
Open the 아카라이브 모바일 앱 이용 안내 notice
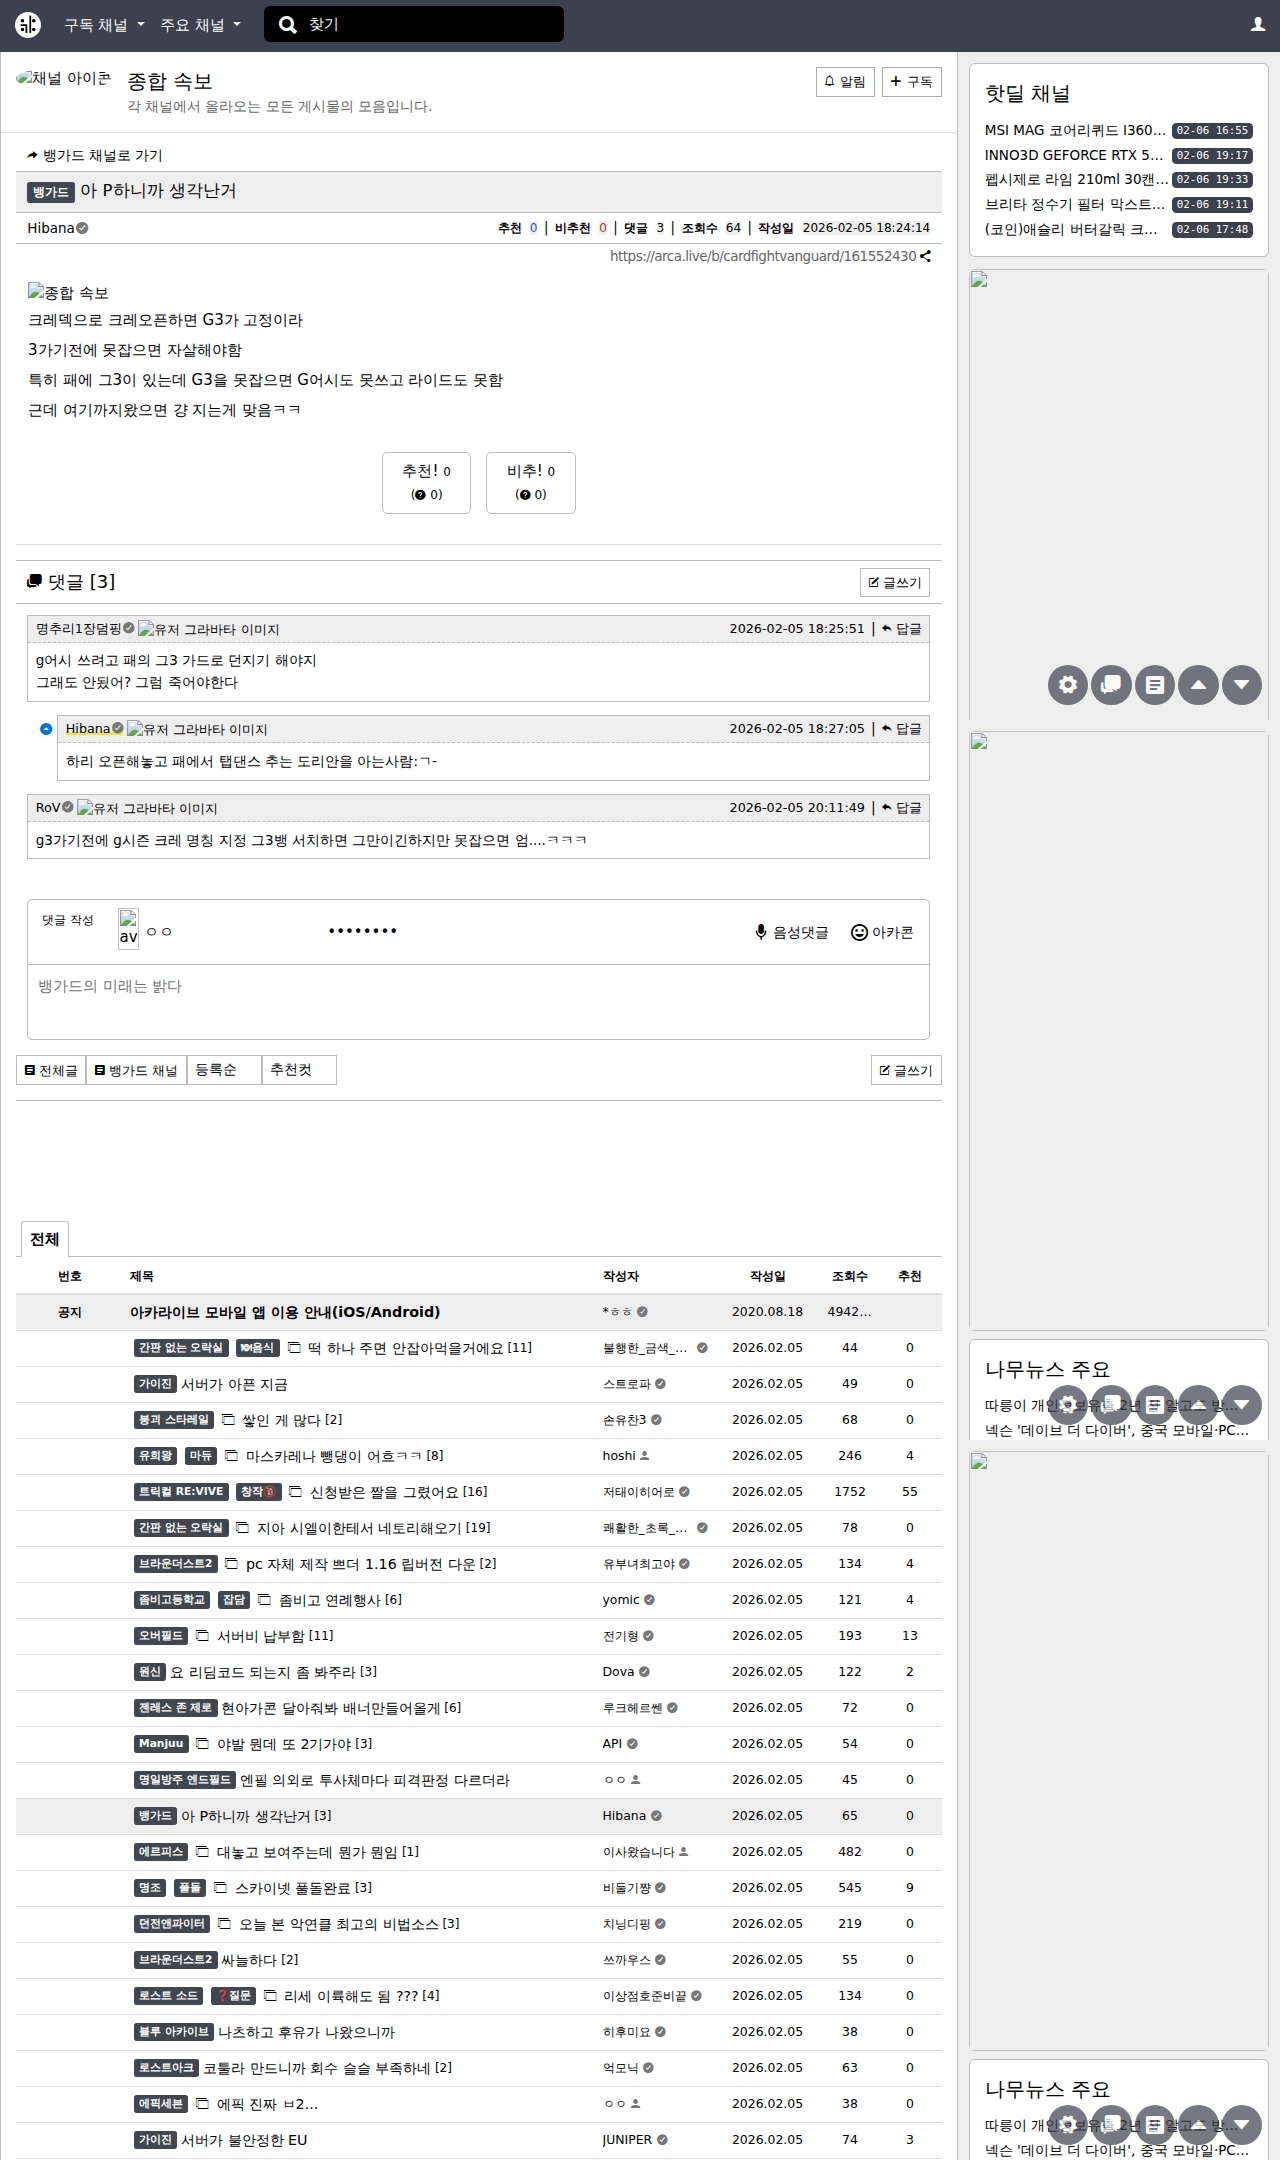285,1312
